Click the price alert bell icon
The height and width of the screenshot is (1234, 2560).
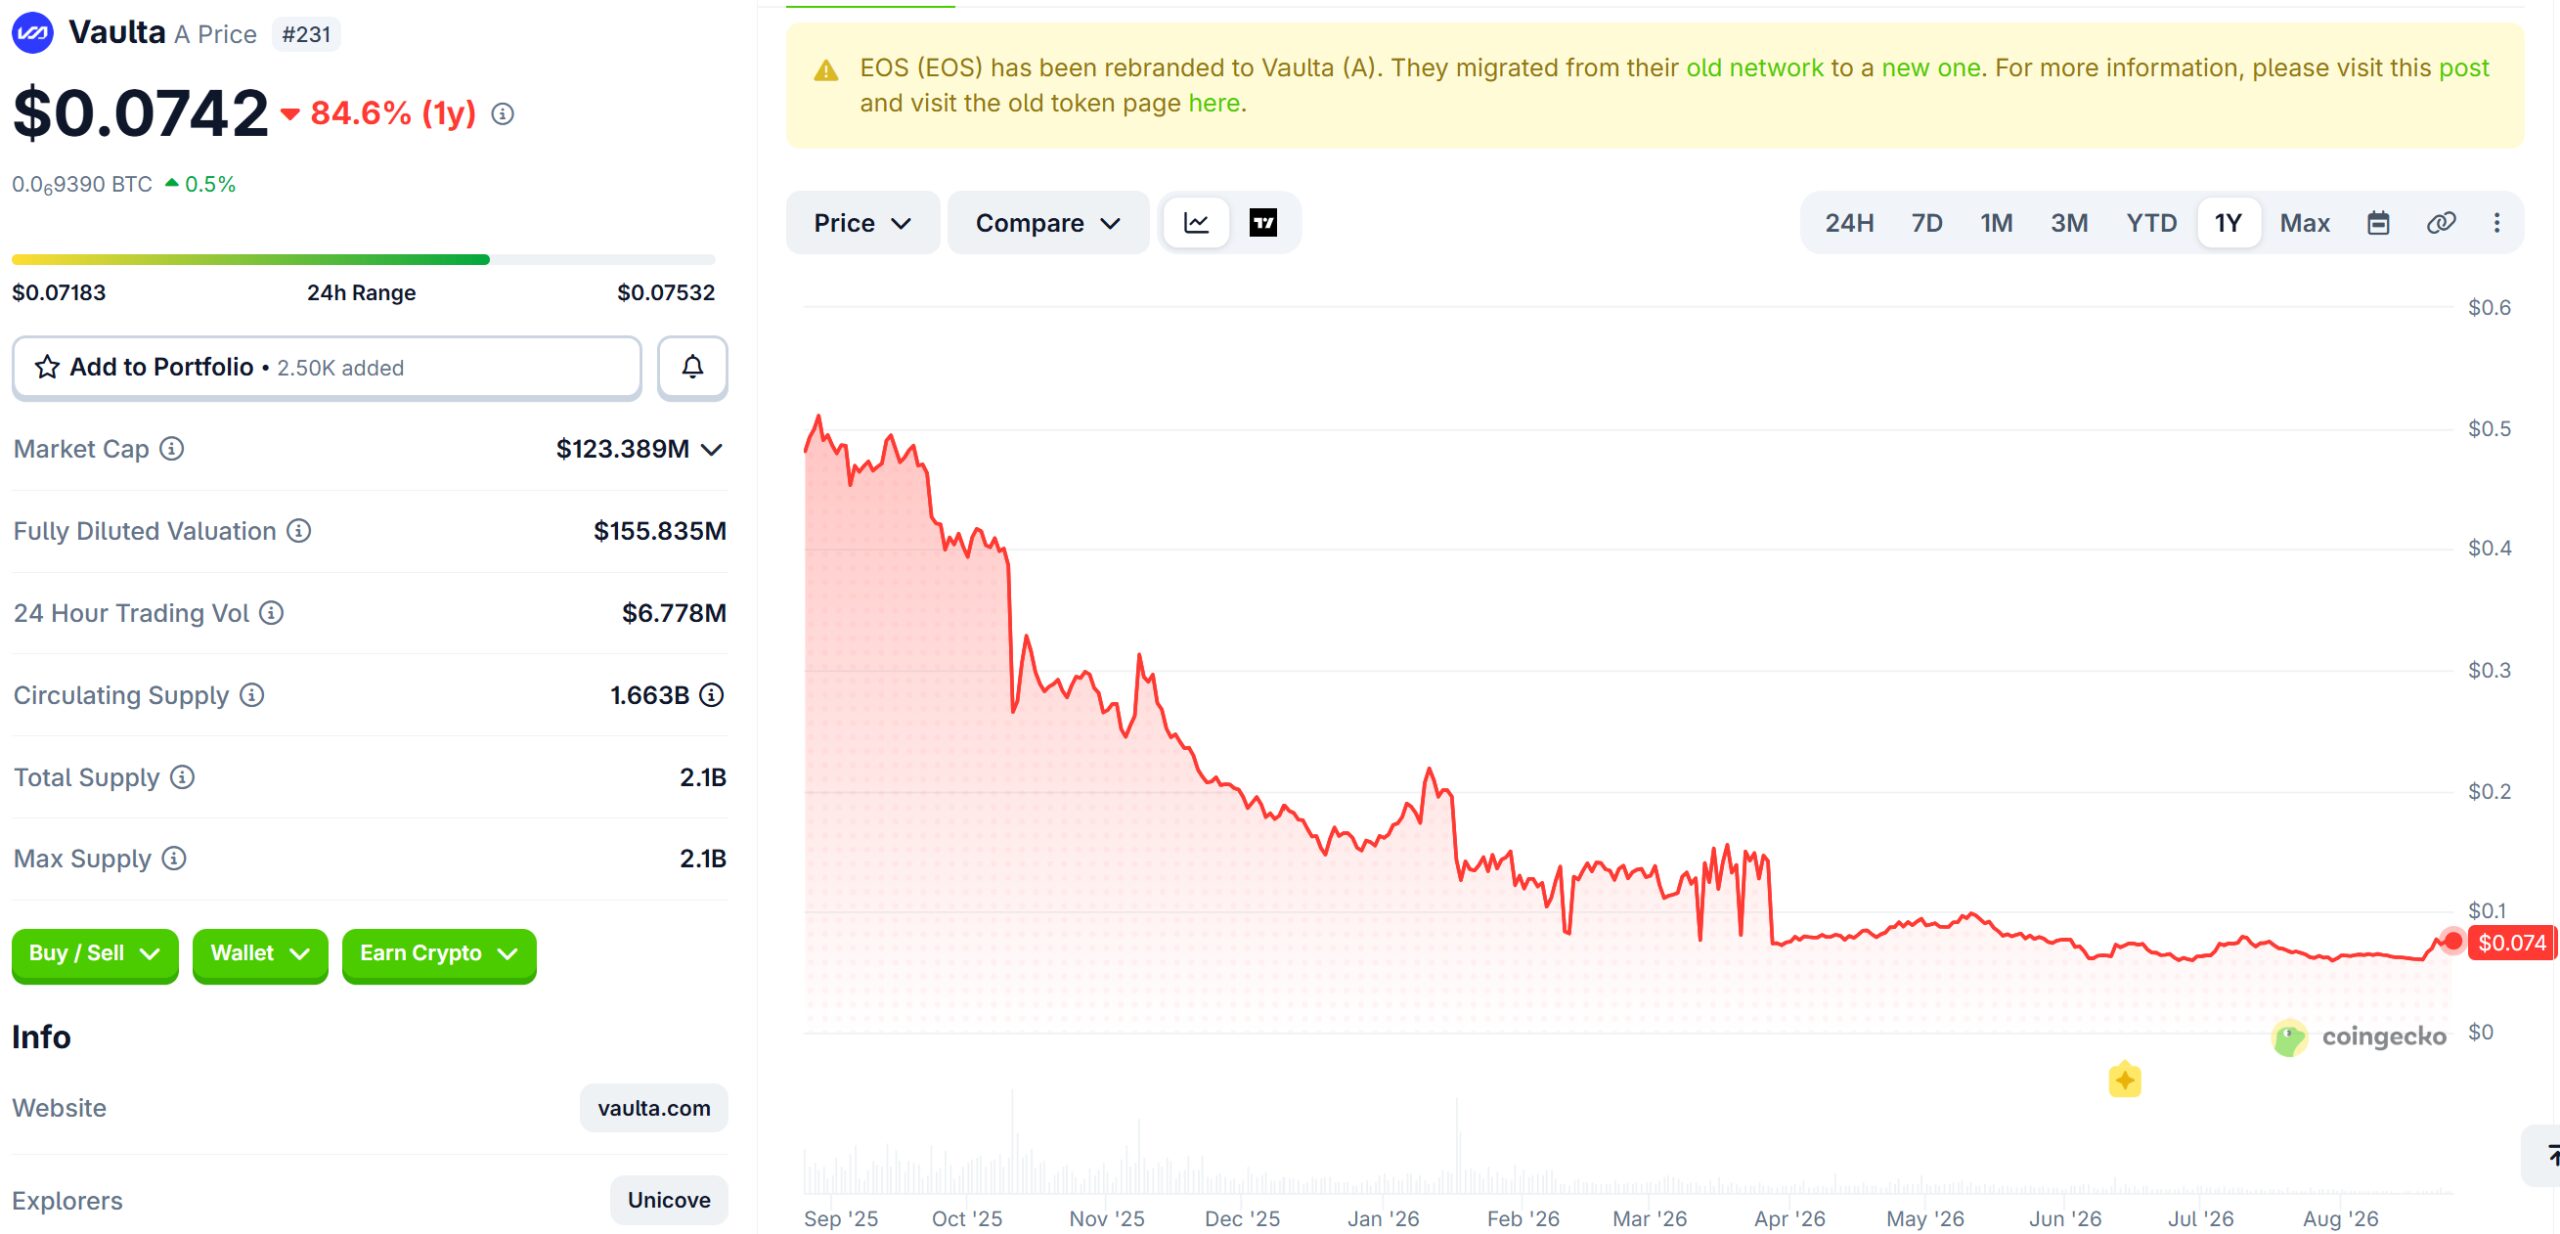692,368
